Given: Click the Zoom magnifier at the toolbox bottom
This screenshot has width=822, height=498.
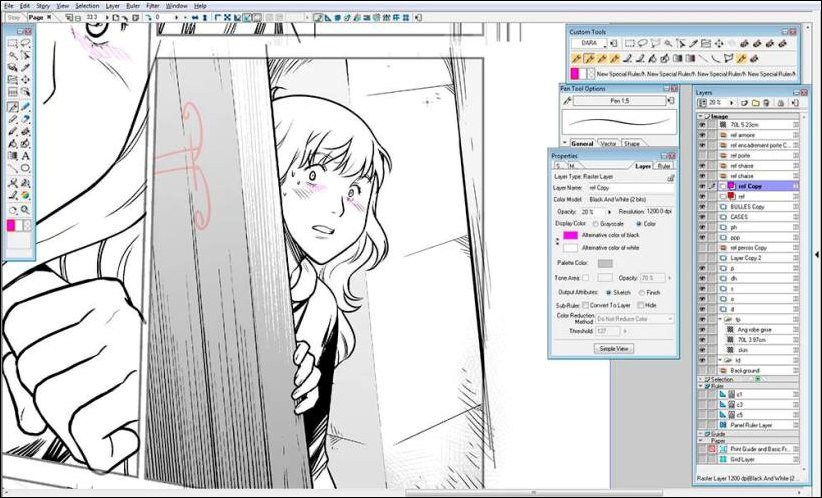Looking at the screenshot, I should (x=26, y=210).
